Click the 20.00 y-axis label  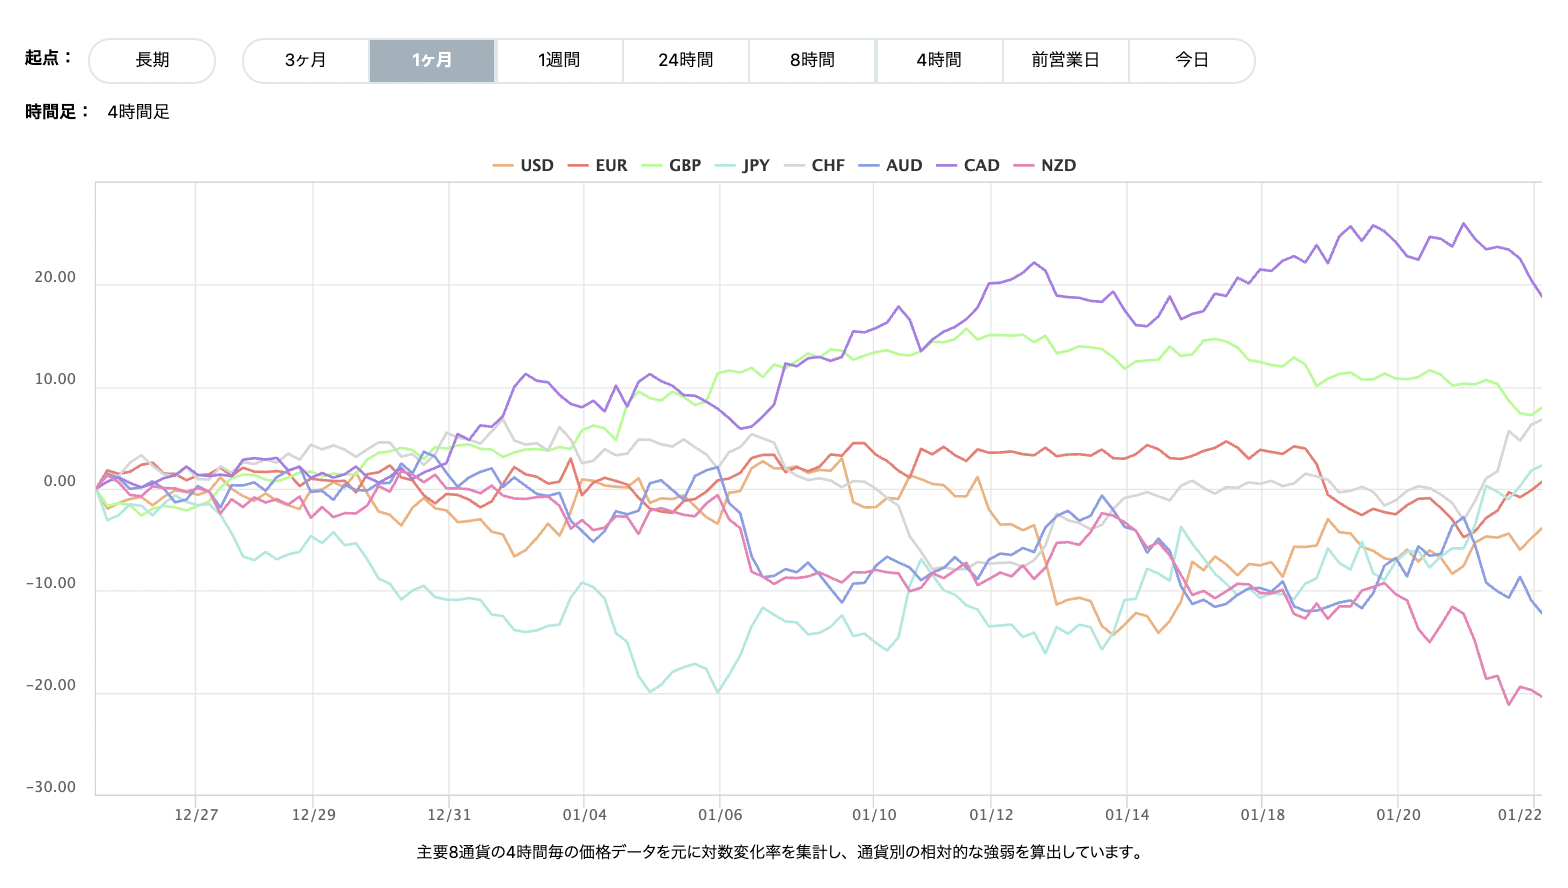point(55,278)
